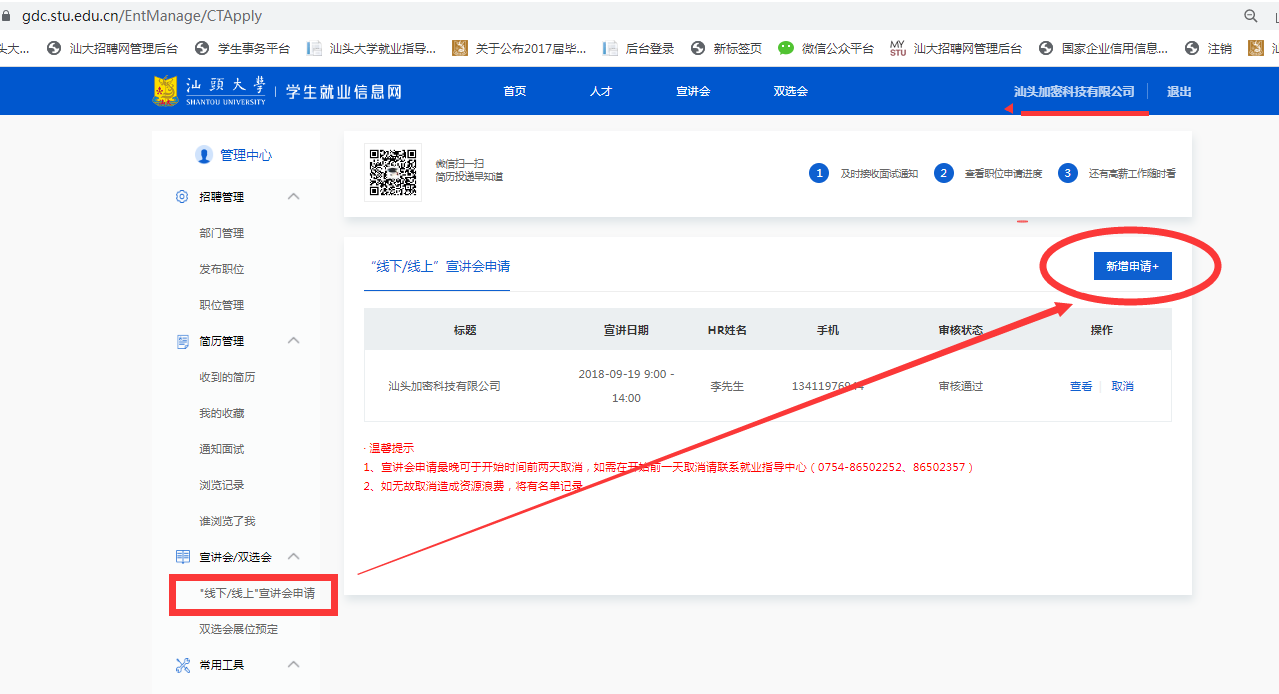This screenshot has width=1279, height=694.
Task: Collapse the 常用工具 section chevron
Action: click(294, 665)
